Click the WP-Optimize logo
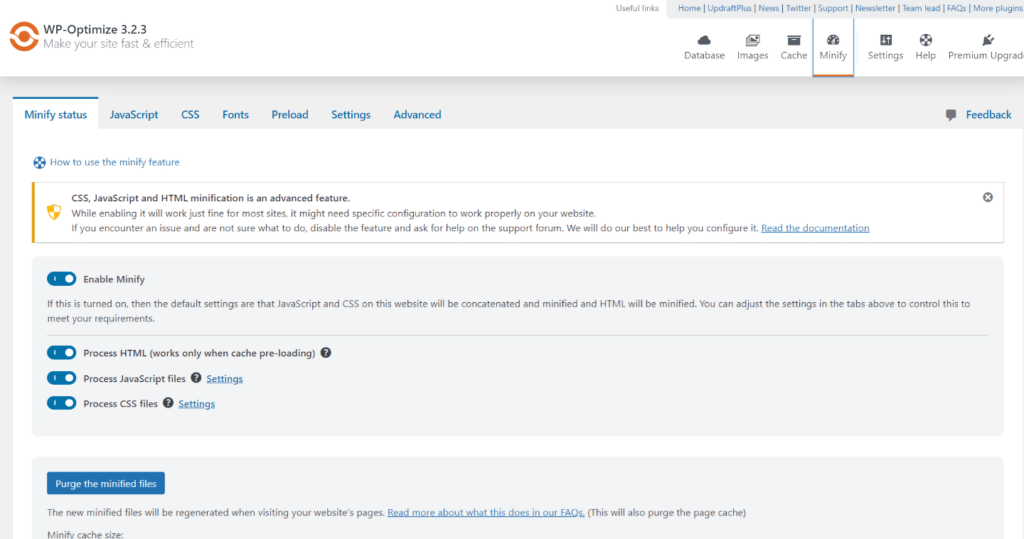Image resolution: width=1024 pixels, height=539 pixels. tap(24, 37)
